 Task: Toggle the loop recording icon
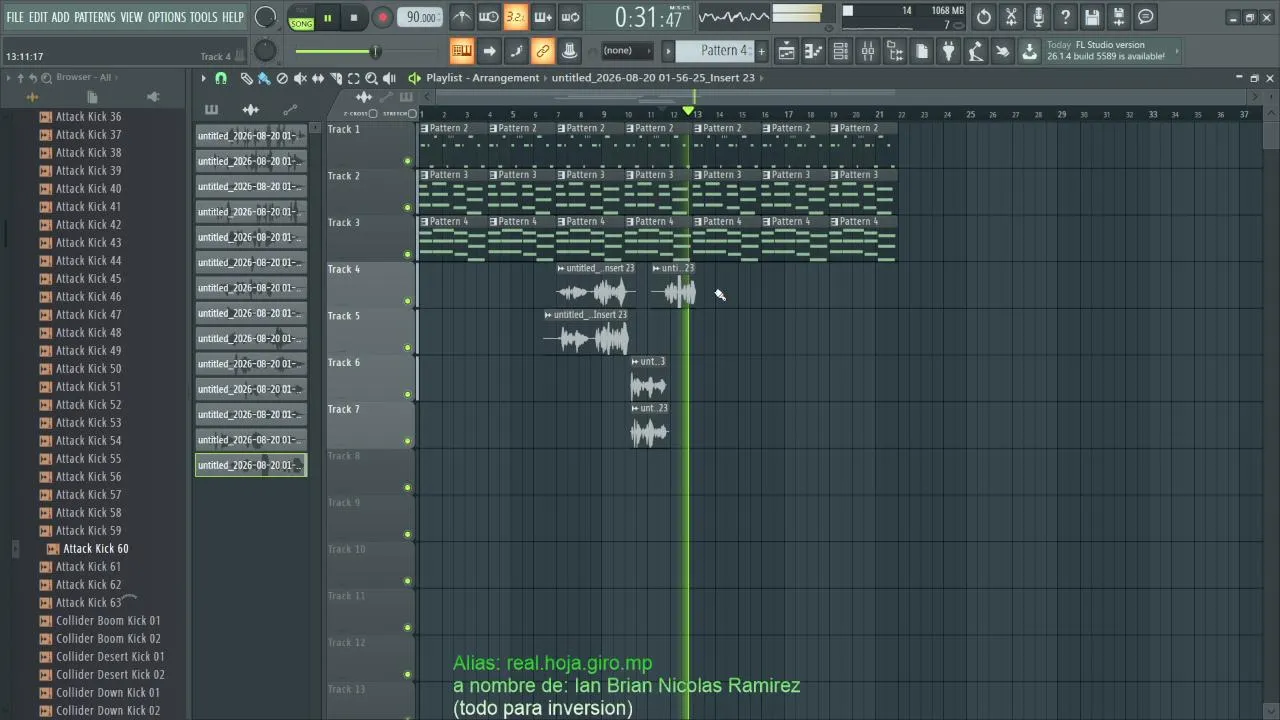[x=570, y=17]
